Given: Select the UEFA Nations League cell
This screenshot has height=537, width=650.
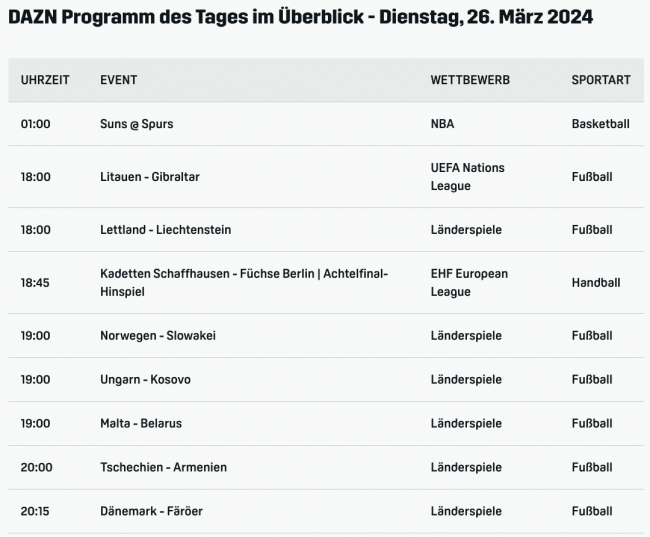Looking at the screenshot, I should 467,177.
